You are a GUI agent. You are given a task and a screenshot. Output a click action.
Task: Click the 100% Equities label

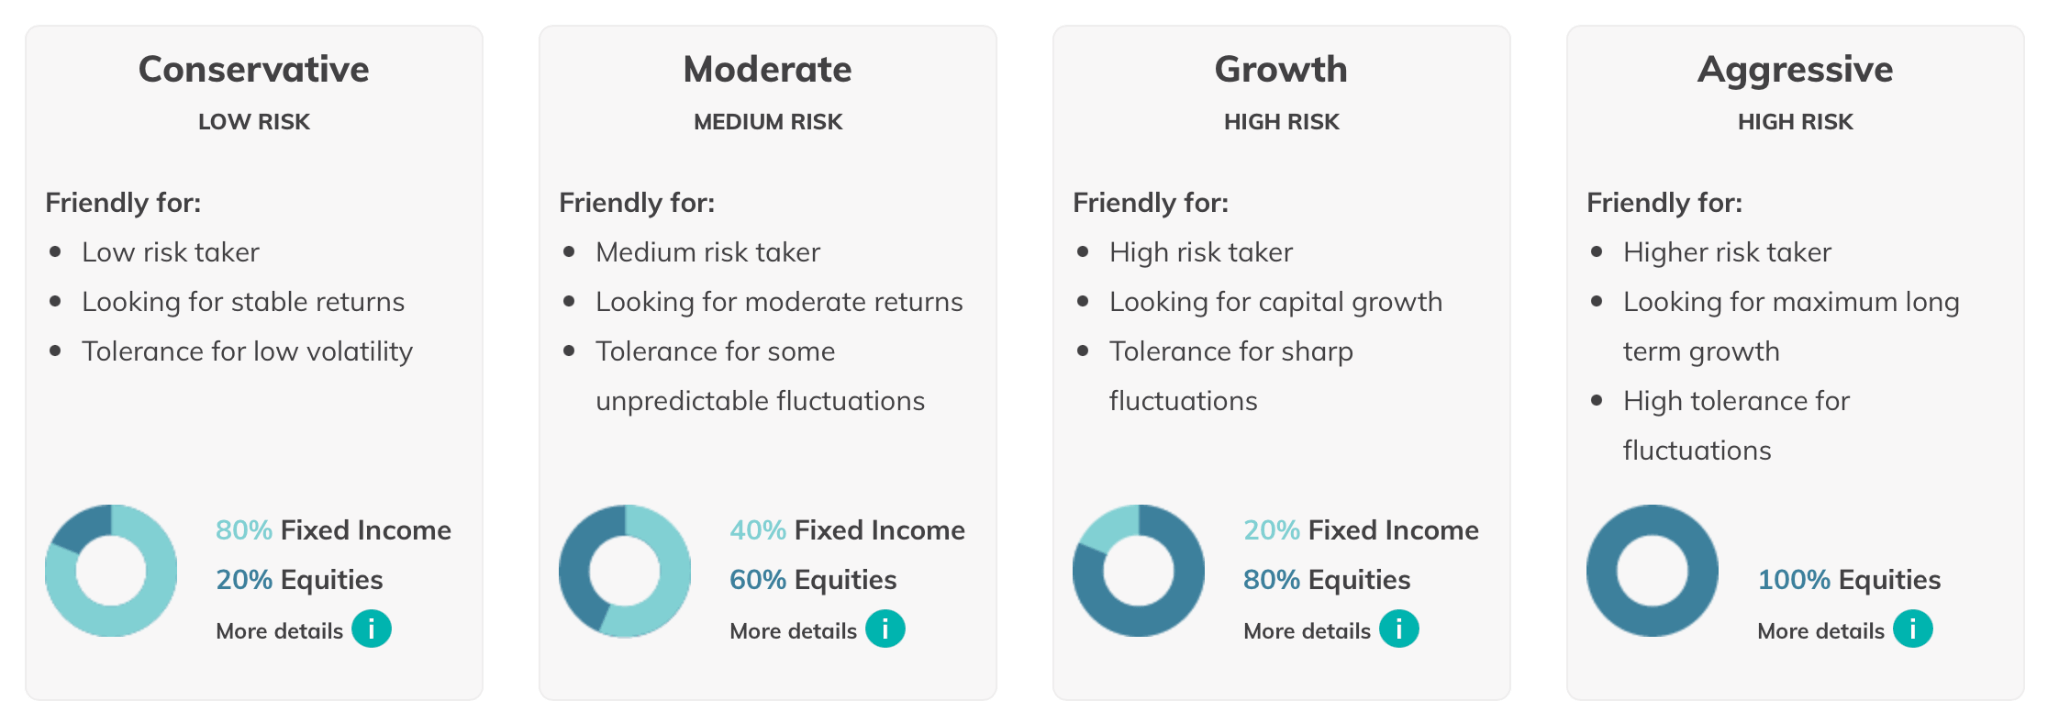point(1849,580)
